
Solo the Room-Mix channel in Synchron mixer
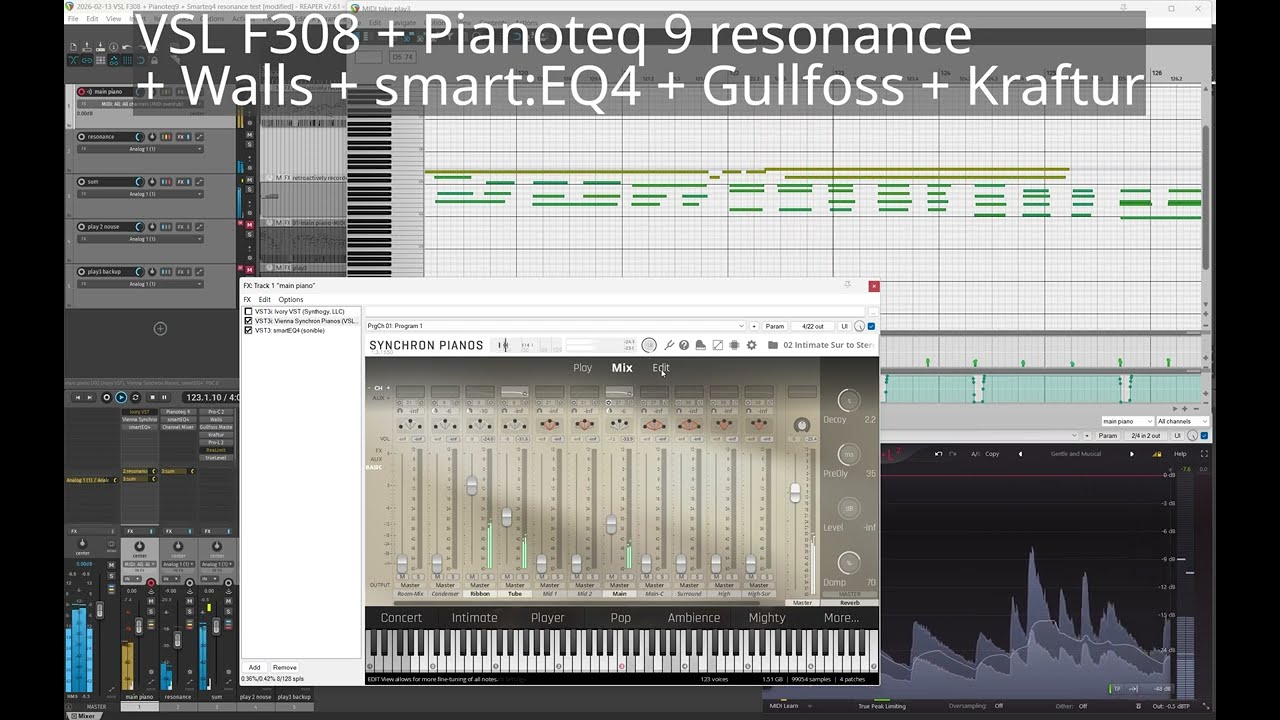[419, 577]
